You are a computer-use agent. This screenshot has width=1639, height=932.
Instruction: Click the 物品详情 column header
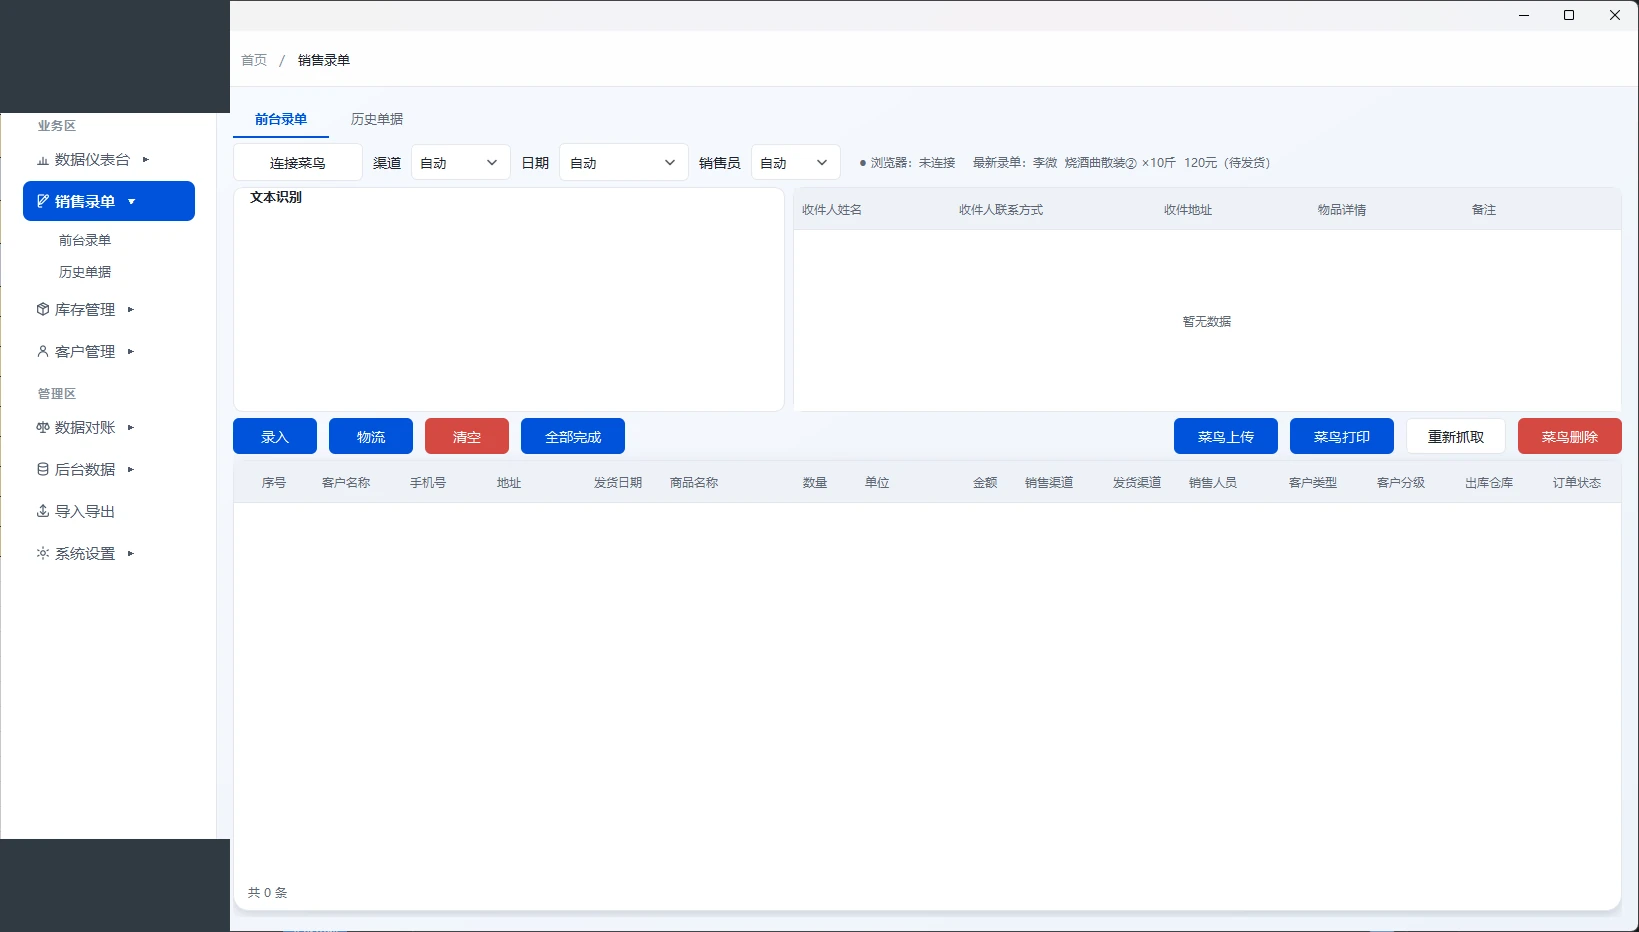click(x=1342, y=210)
